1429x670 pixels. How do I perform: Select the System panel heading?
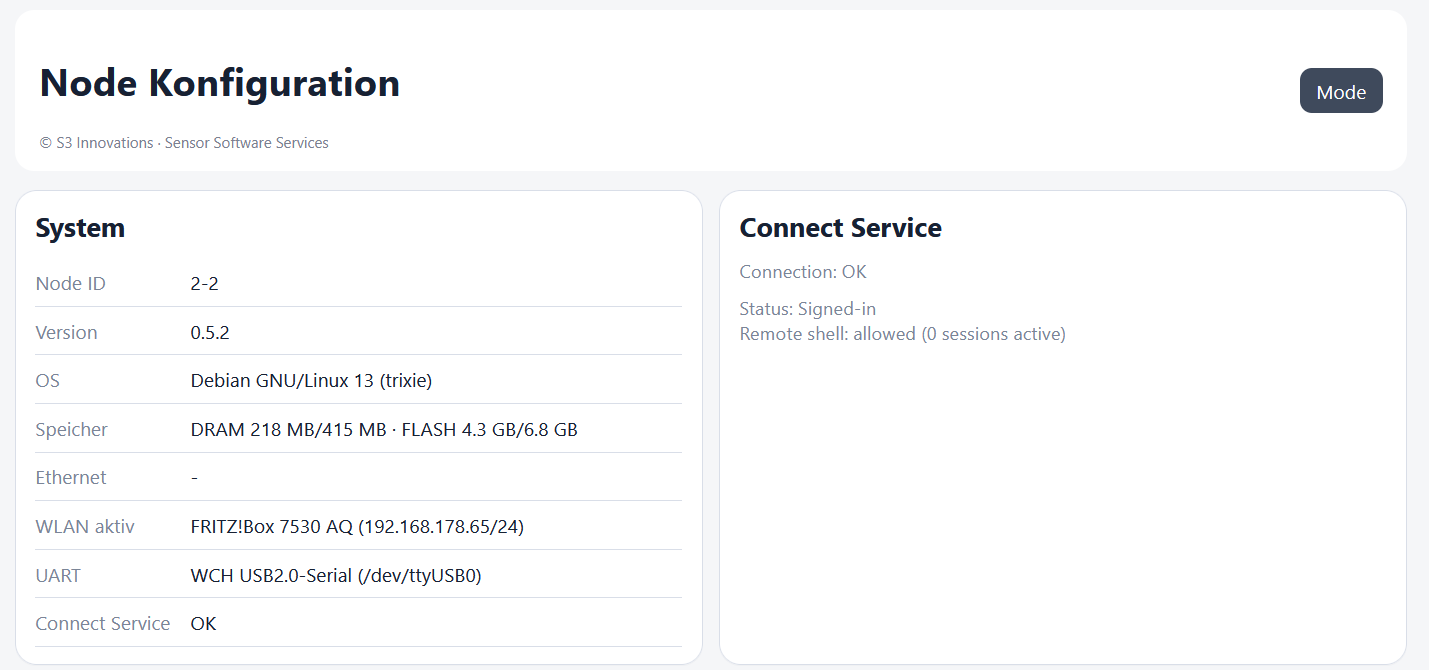[80, 228]
